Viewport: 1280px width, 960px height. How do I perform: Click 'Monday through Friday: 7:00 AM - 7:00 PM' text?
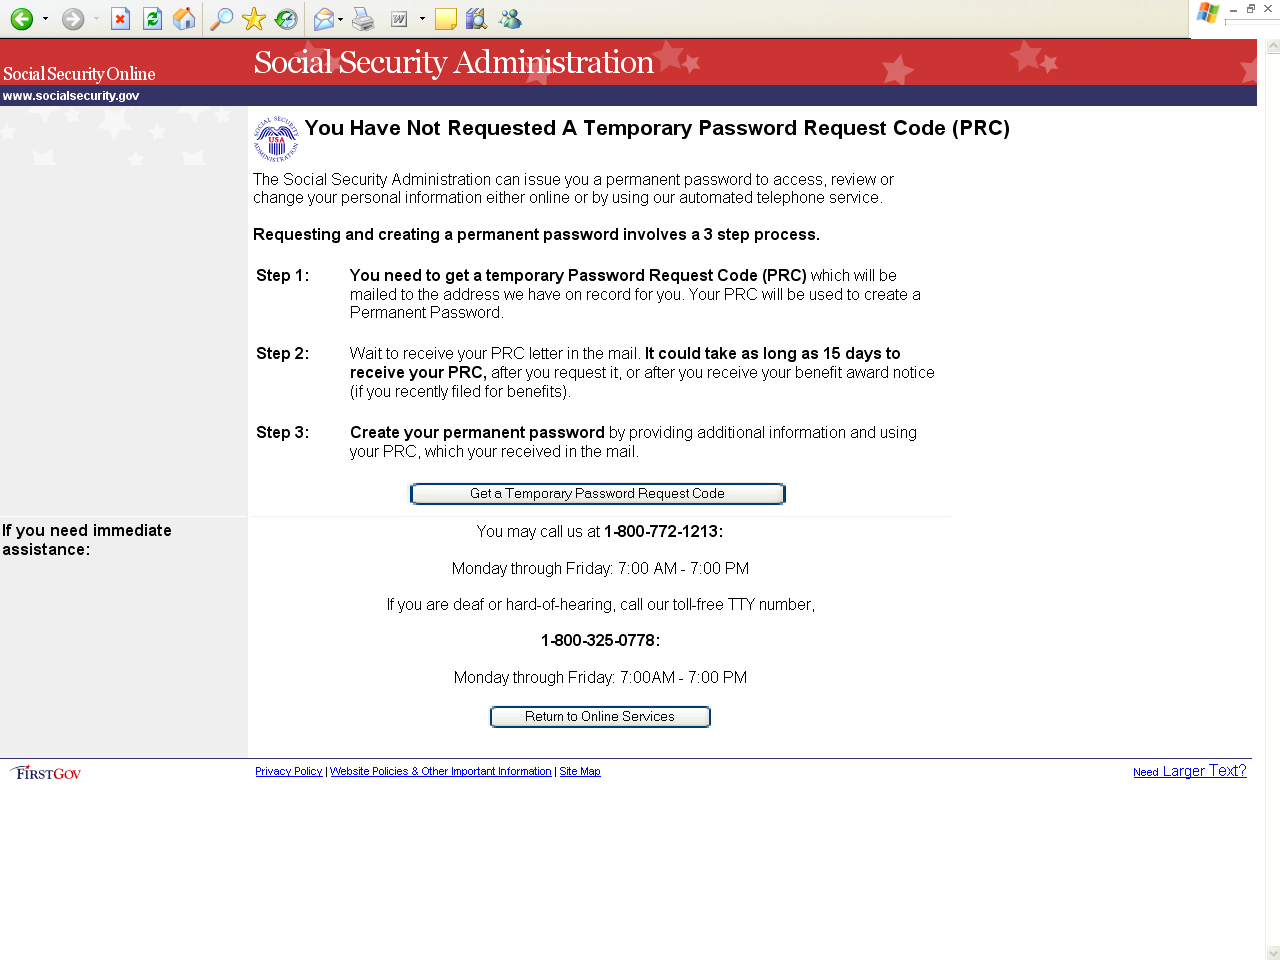click(x=600, y=569)
